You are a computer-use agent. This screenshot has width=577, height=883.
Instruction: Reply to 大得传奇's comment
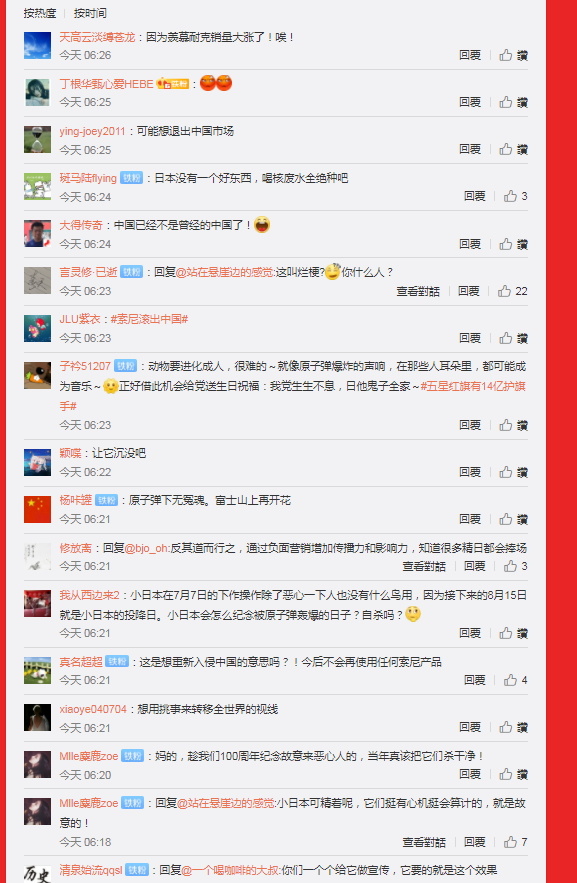pos(469,244)
